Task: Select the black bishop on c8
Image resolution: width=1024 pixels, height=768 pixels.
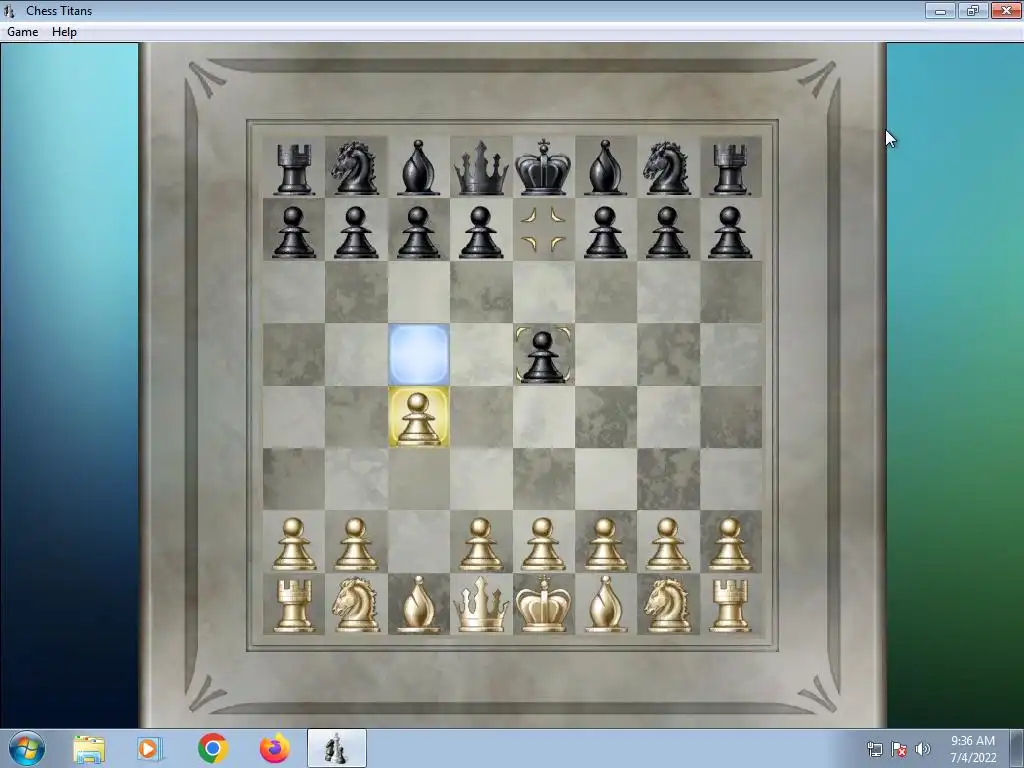Action: pyautogui.click(x=418, y=168)
